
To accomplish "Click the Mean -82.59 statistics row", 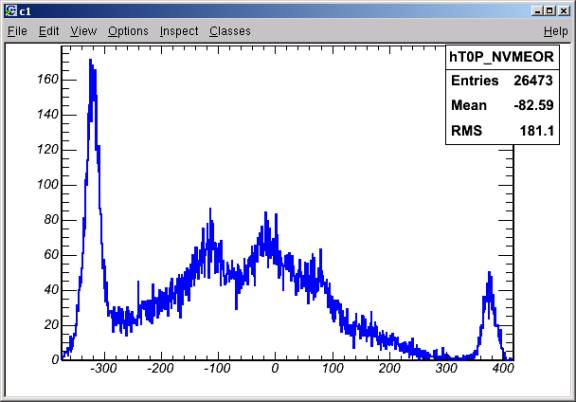I will click(502, 105).
